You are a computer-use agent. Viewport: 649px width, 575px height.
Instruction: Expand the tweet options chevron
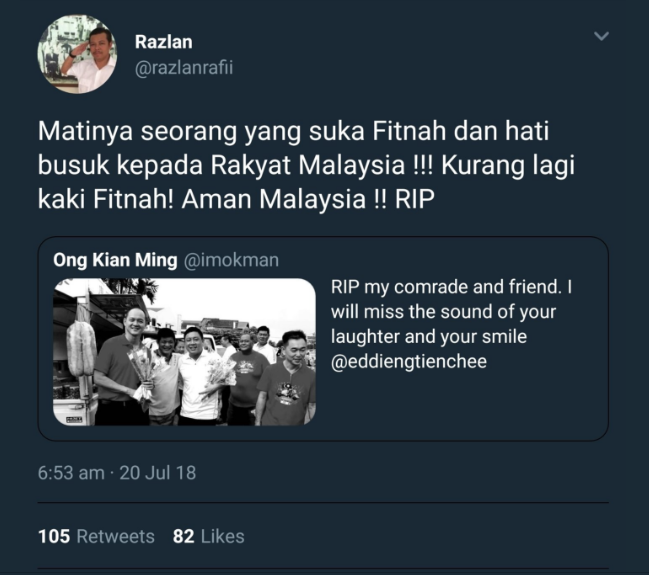click(x=601, y=36)
